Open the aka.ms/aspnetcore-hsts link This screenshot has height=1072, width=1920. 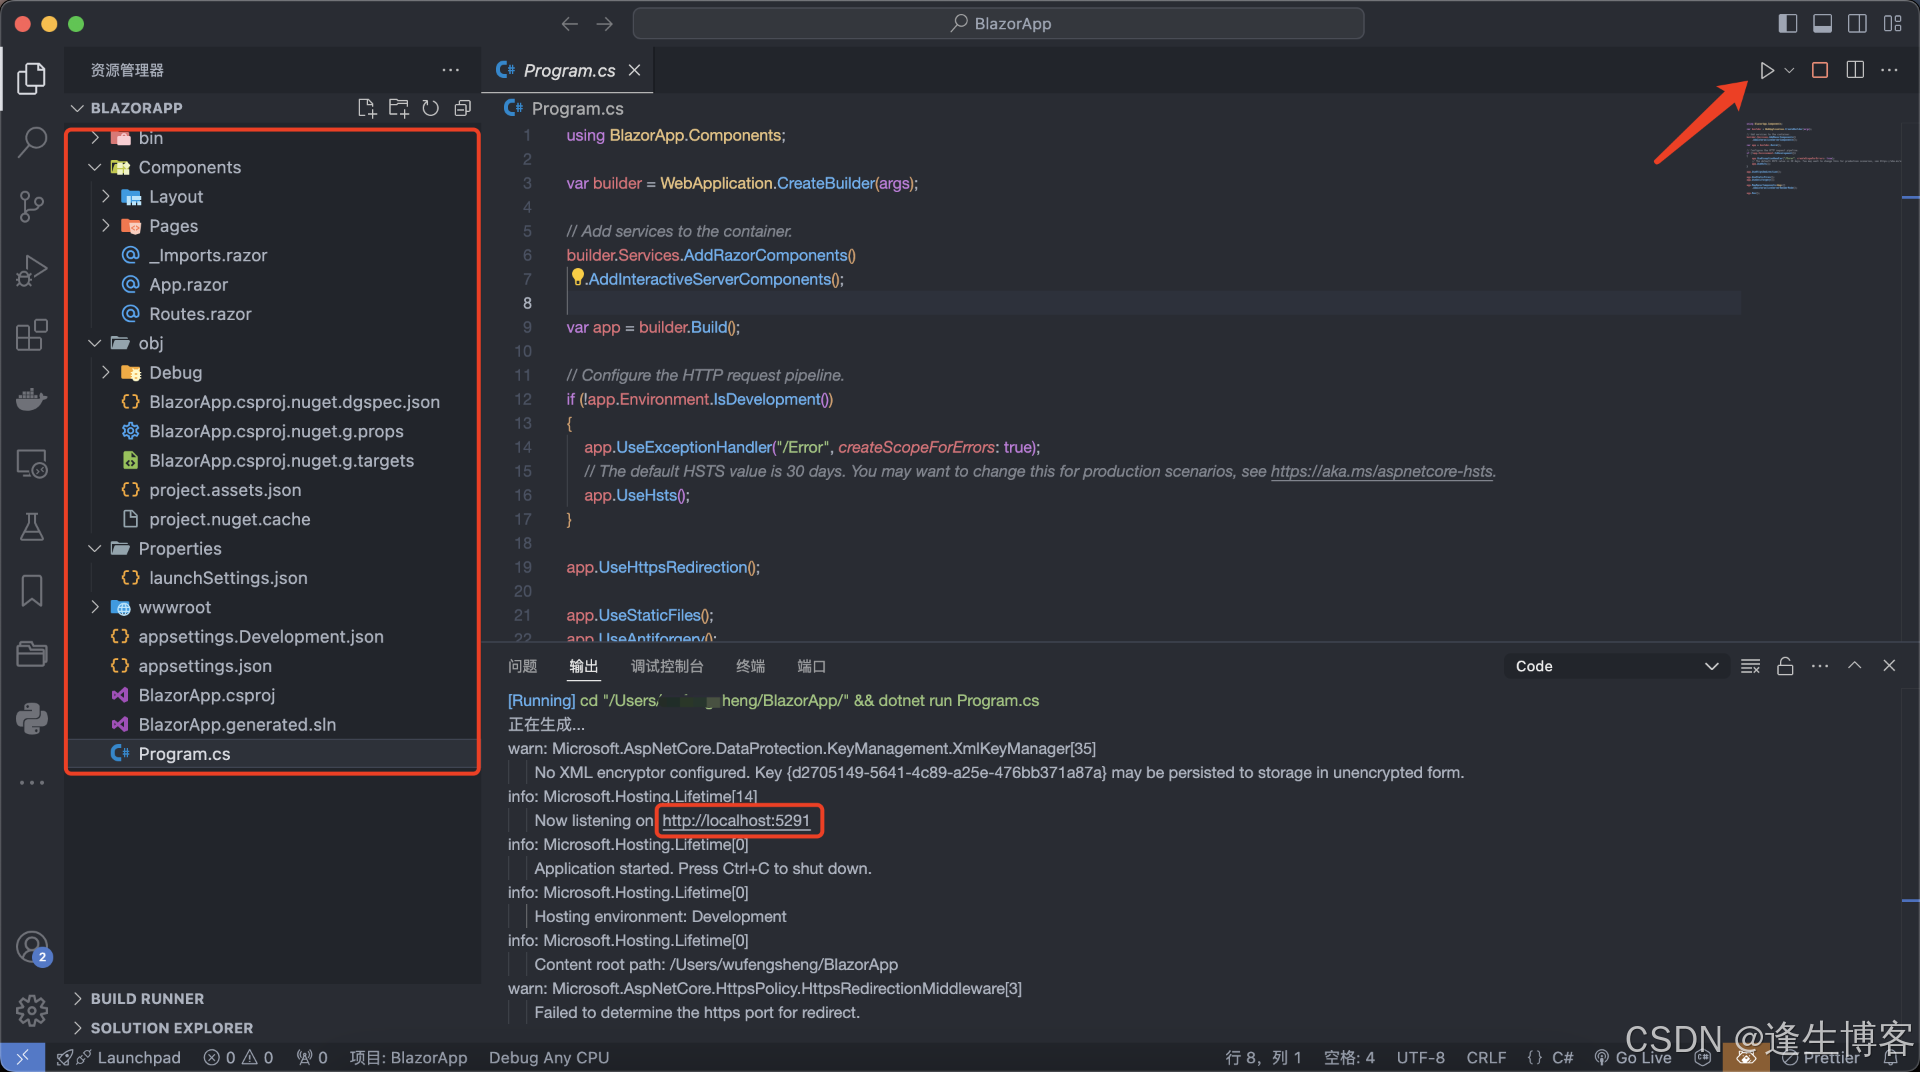click(x=1382, y=471)
